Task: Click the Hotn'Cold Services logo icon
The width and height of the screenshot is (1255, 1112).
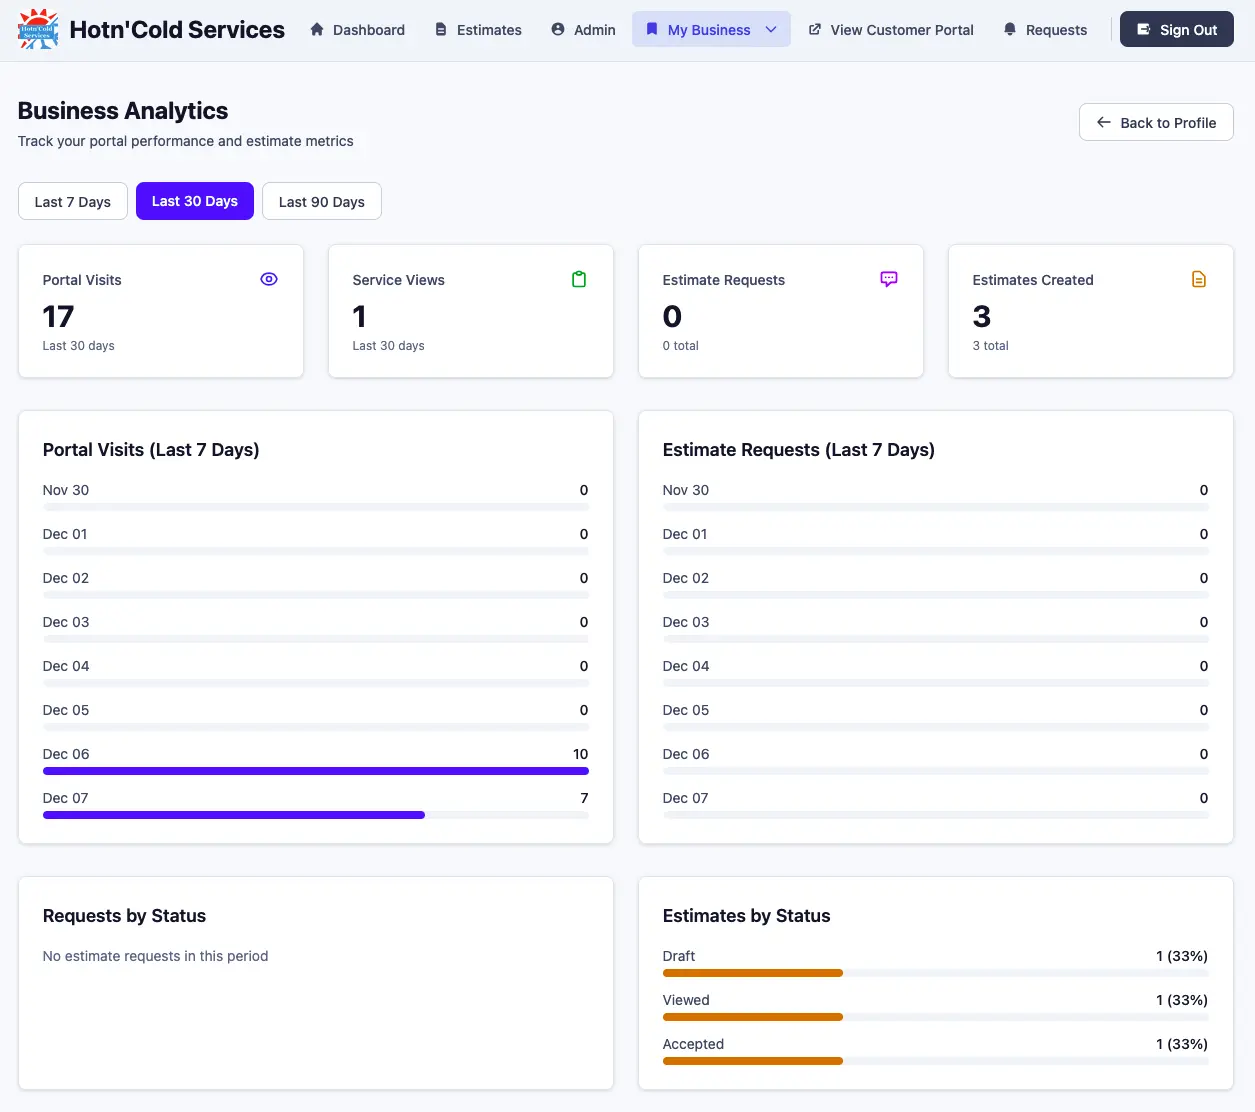Action: click(38, 30)
